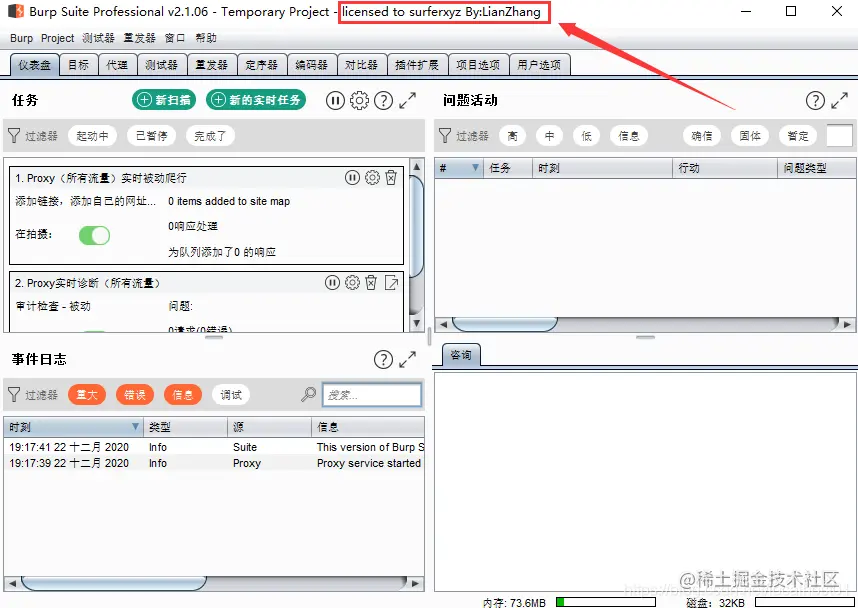Open help for the 问题活动 panel
The width and height of the screenshot is (858, 608).
click(815, 101)
